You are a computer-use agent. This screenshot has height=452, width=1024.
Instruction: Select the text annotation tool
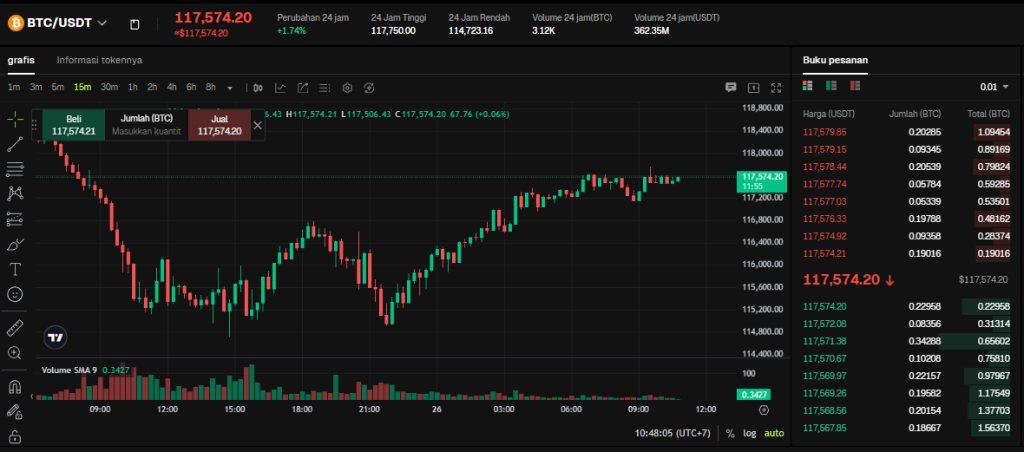[15, 269]
